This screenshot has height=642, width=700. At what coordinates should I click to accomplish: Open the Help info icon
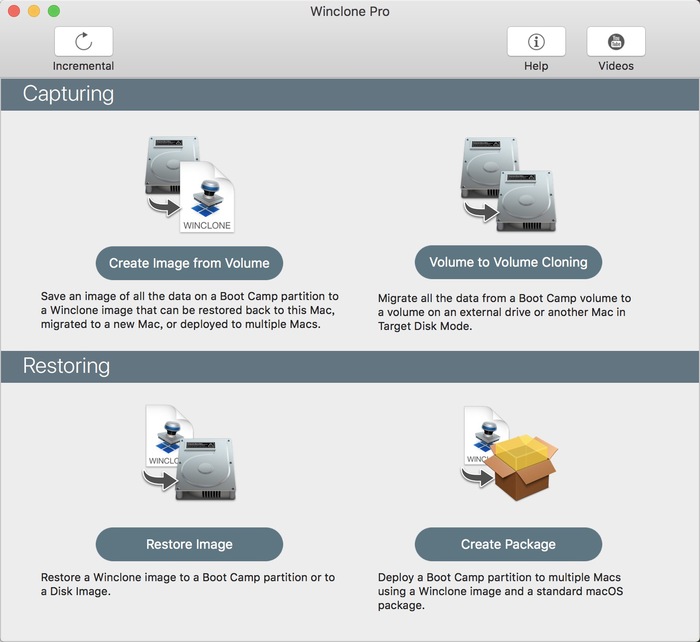536,42
